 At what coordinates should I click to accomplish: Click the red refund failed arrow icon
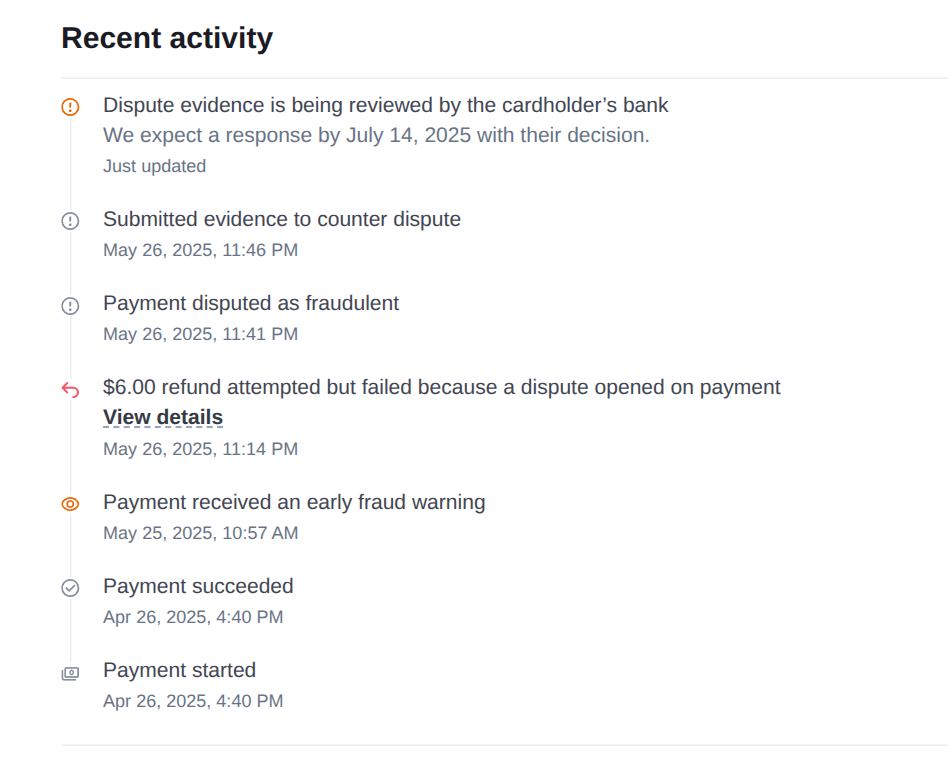tap(70, 389)
